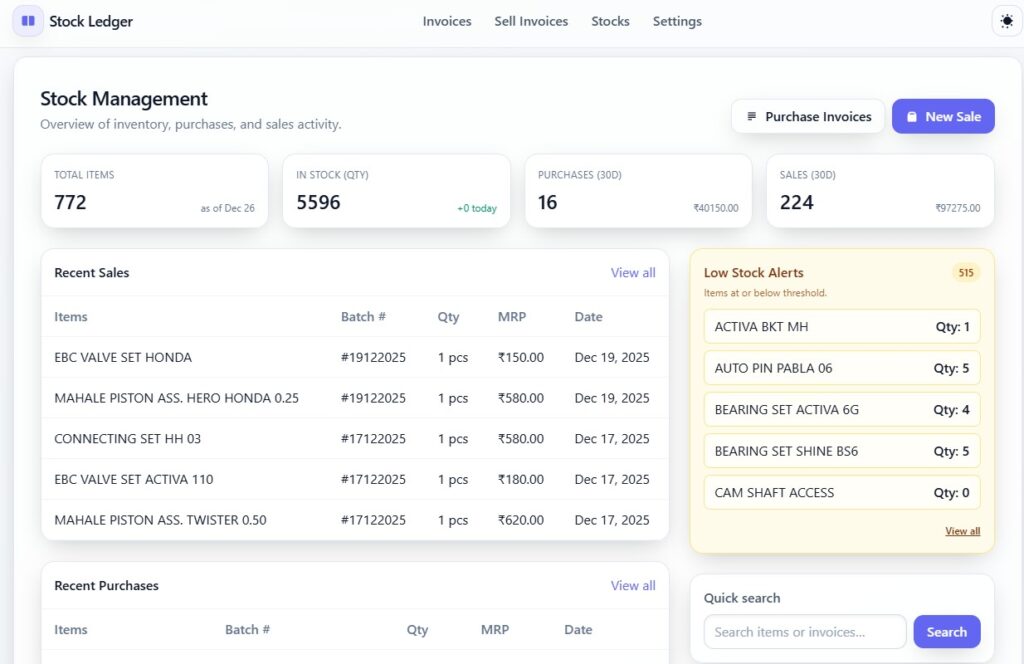Select the ACTIVA BKT MH low stock alert

[841, 326]
